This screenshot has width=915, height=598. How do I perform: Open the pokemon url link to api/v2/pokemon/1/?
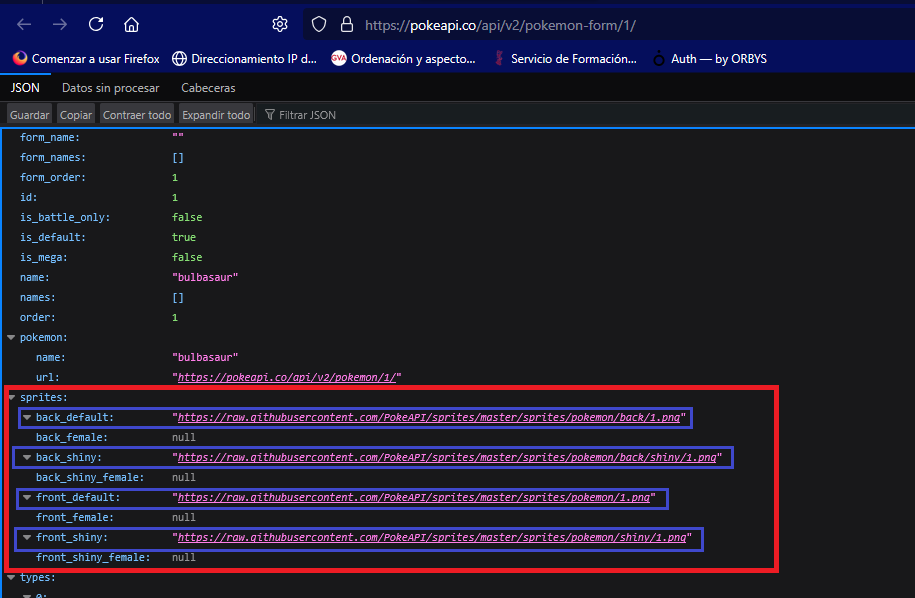[287, 377]
